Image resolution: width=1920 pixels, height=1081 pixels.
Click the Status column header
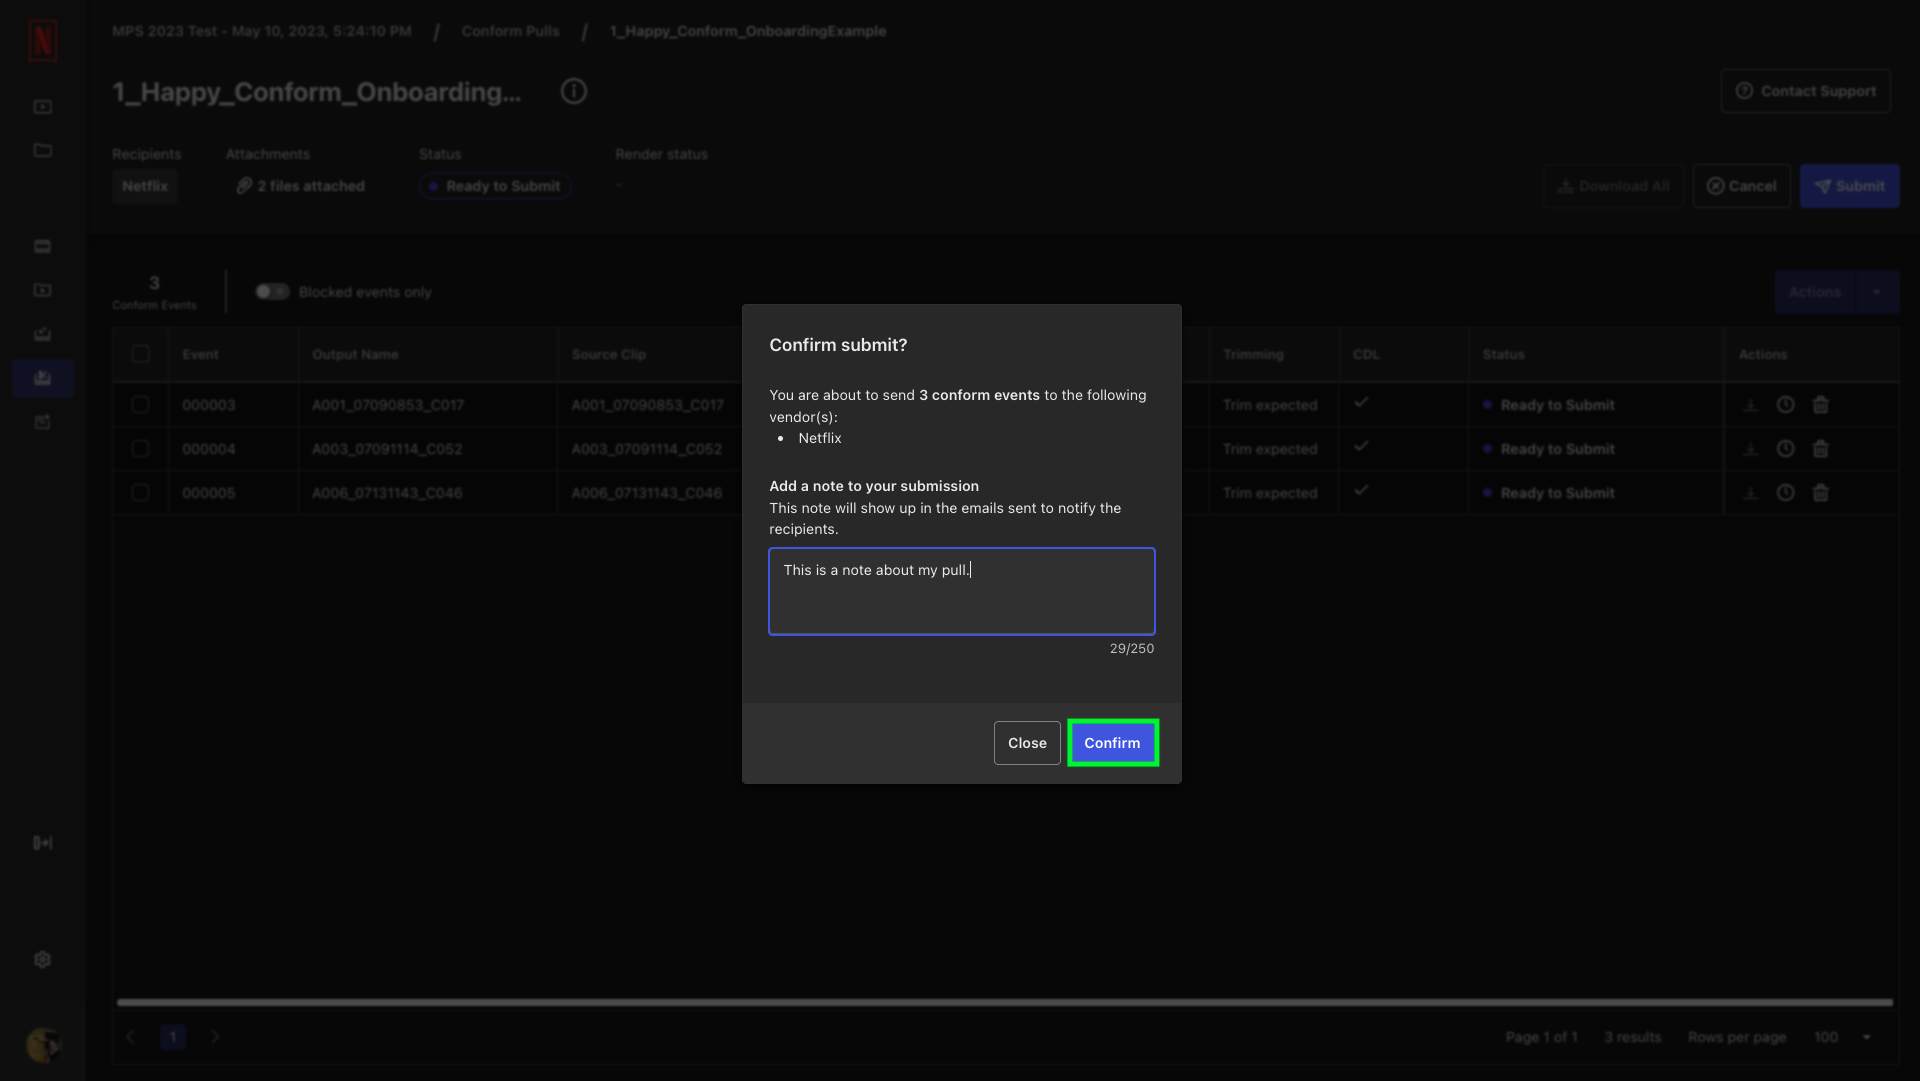1503,354
